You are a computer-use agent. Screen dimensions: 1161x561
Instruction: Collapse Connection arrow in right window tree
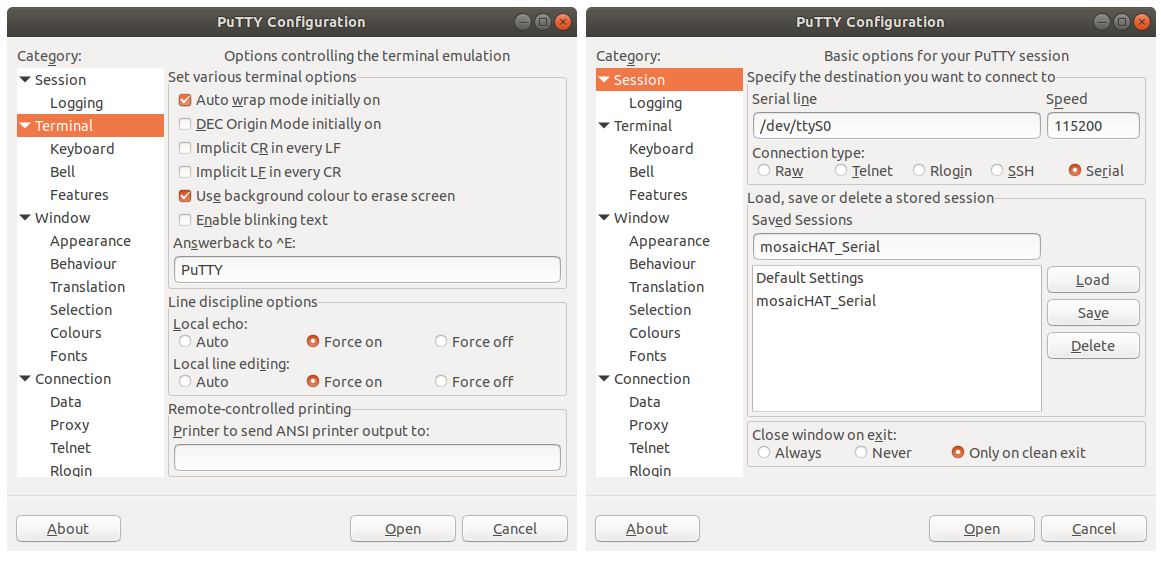point(605,379)
